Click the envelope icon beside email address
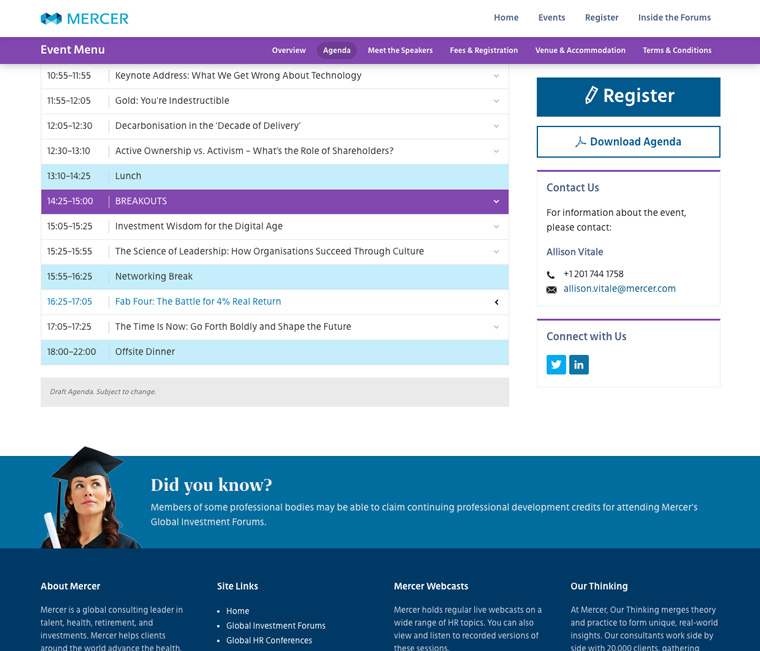760x651 pixels. (551, 289)
